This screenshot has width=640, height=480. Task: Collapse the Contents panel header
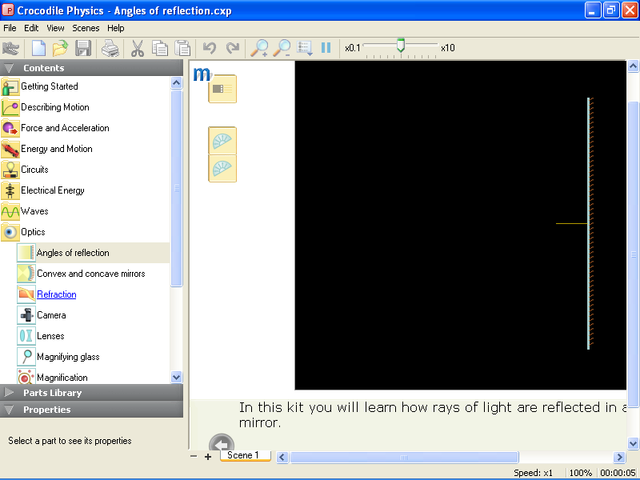(91, 68)
